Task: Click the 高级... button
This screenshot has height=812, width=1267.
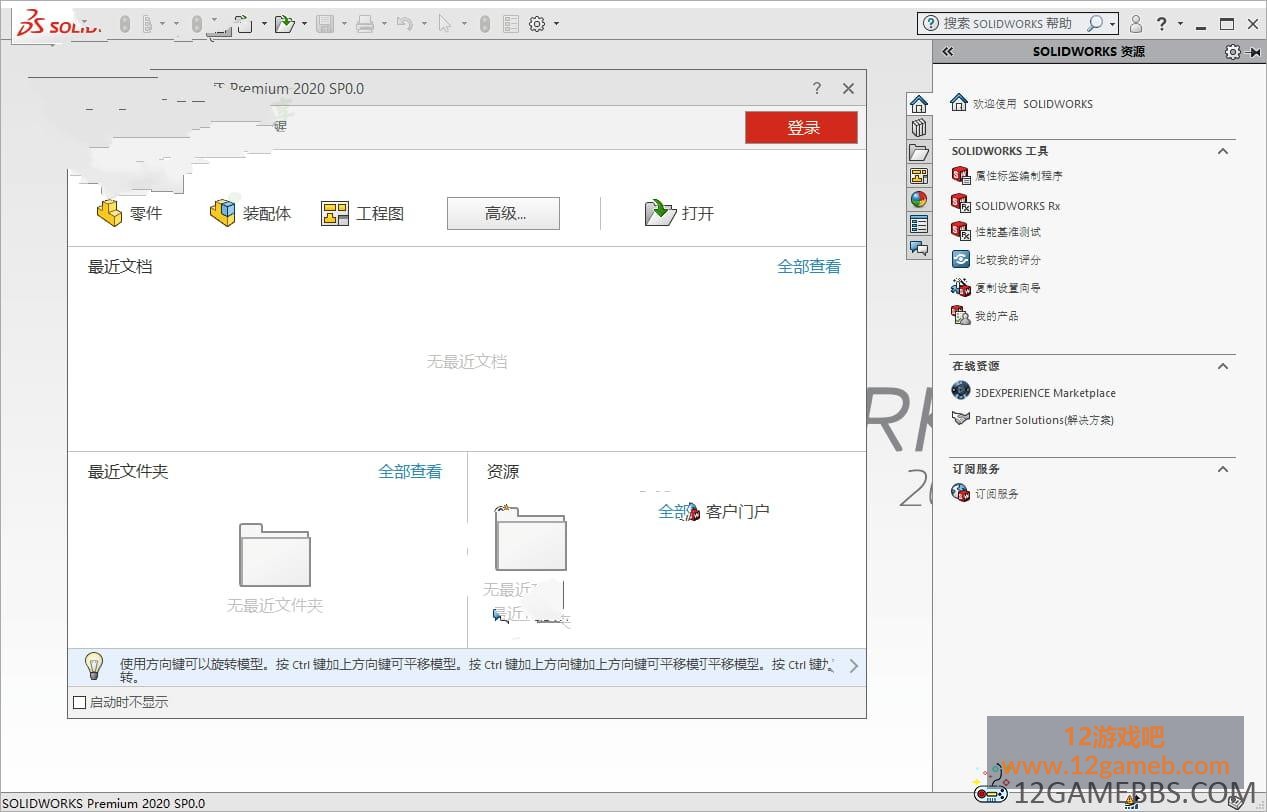Action: tap(503, 213)
